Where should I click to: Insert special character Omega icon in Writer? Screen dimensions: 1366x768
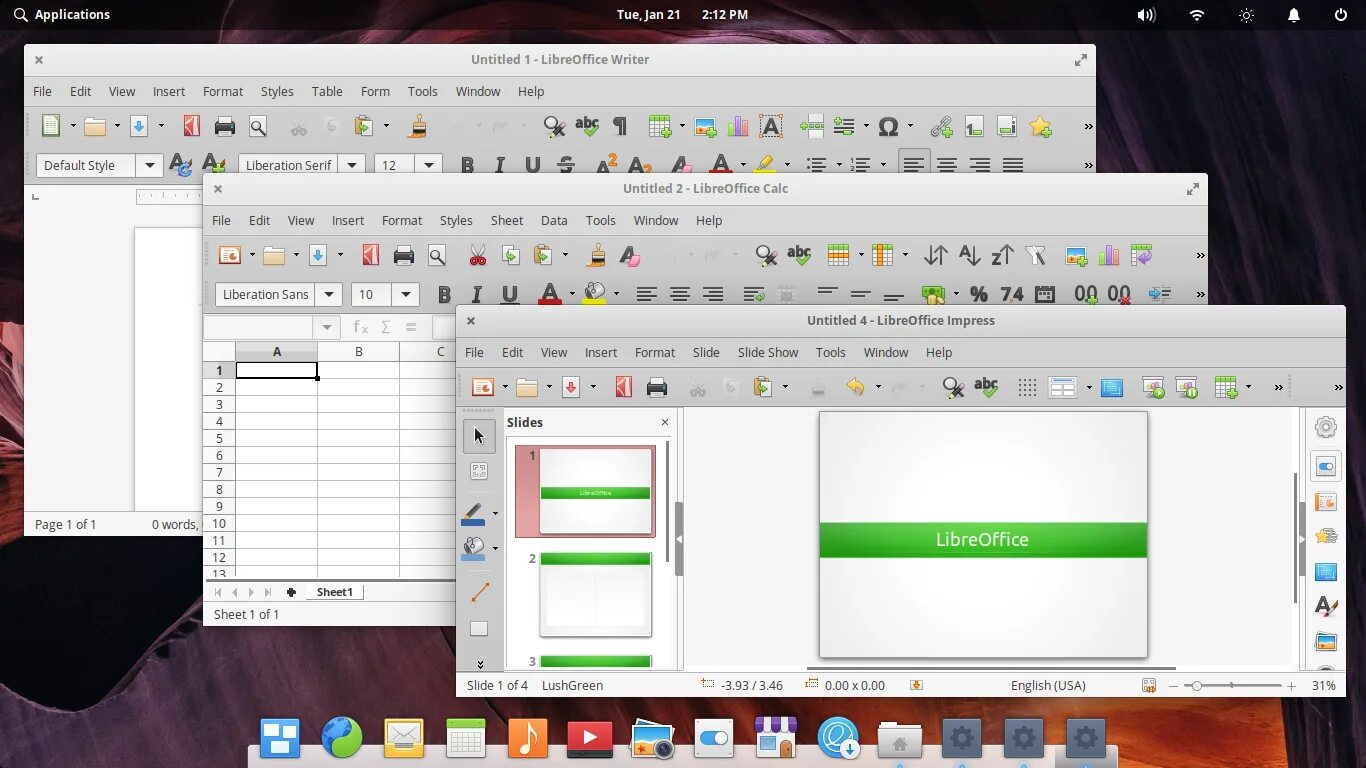point(888,126)
